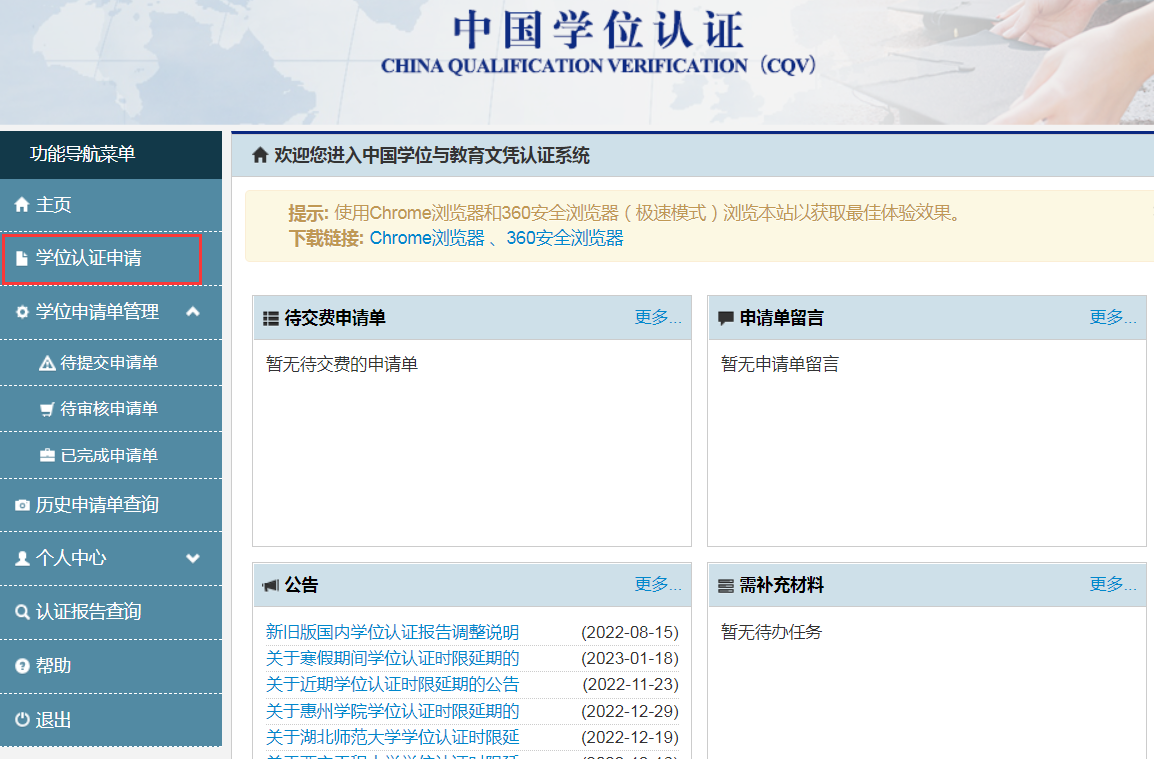1154x759 pixels.
Task: Select the document icon next to 学位认证申请
Action: [x=21, y=257]
